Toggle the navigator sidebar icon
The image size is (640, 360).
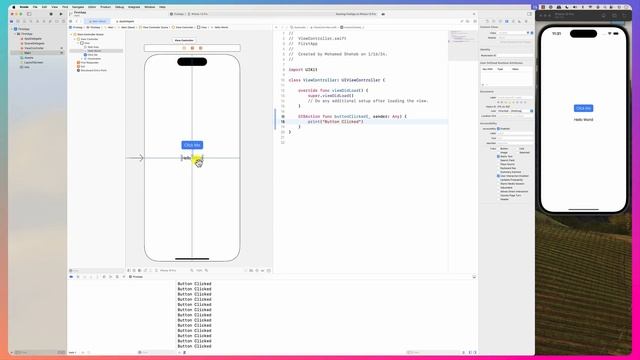click(x=29, y=14)
